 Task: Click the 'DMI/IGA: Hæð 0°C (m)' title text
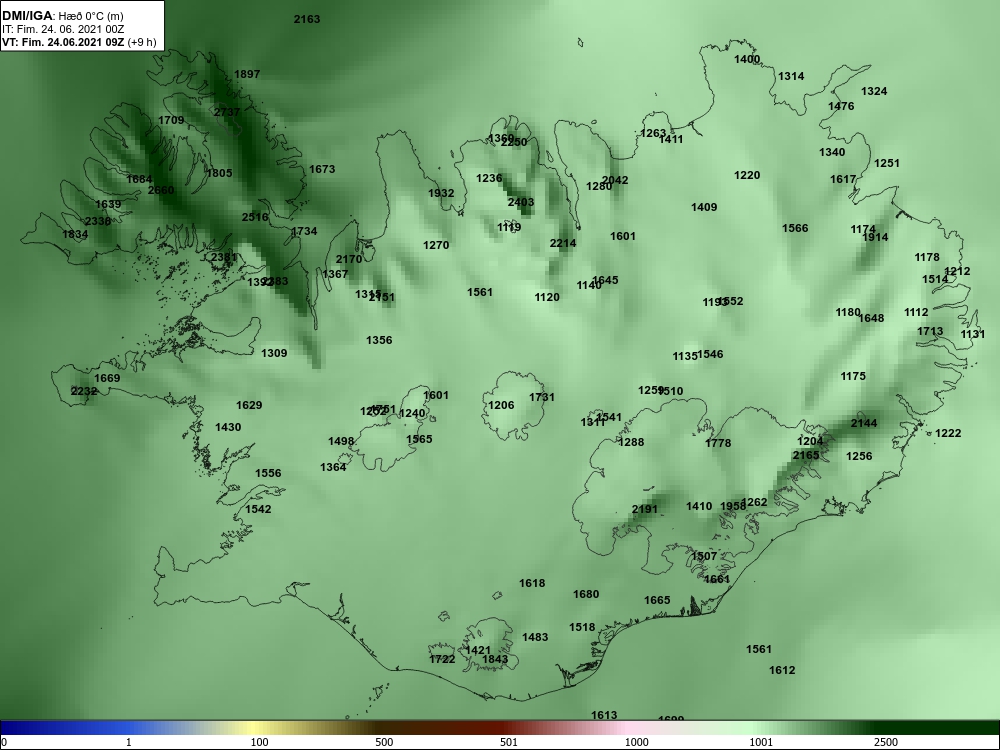point(62,16)
